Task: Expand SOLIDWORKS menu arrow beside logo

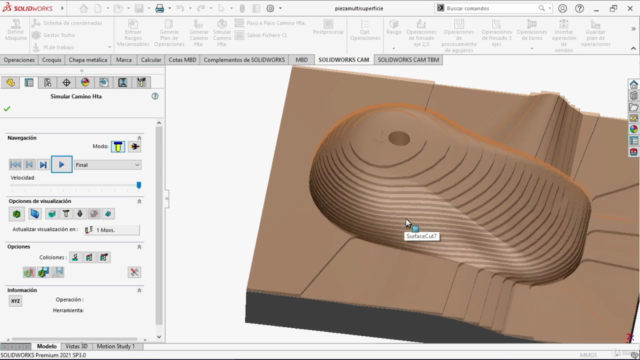Action: (x=62, y=8)
